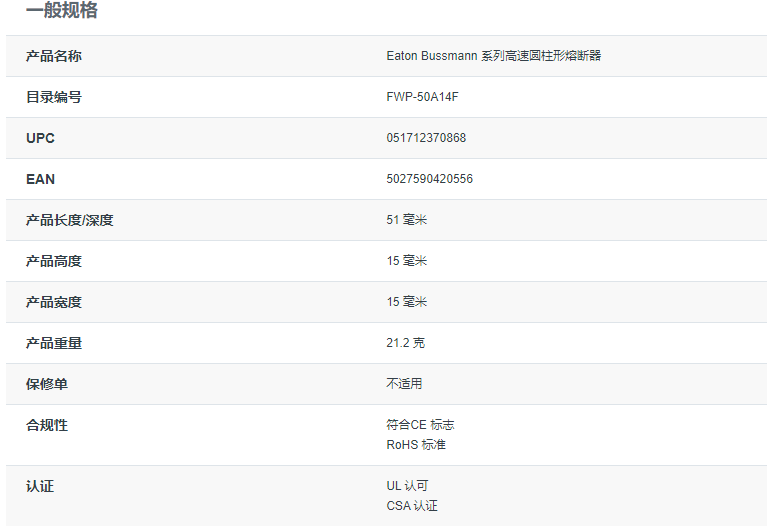Click the 产品长度/深度 label
This screenshot has height=526, width=770.
69,220
